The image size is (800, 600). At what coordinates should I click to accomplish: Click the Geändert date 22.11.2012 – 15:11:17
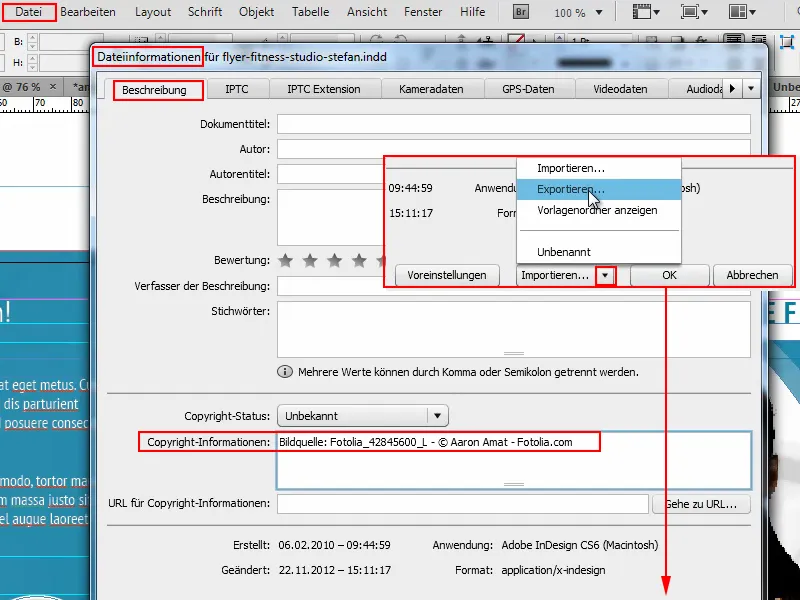pyautogui.click(x=334, y=570)
